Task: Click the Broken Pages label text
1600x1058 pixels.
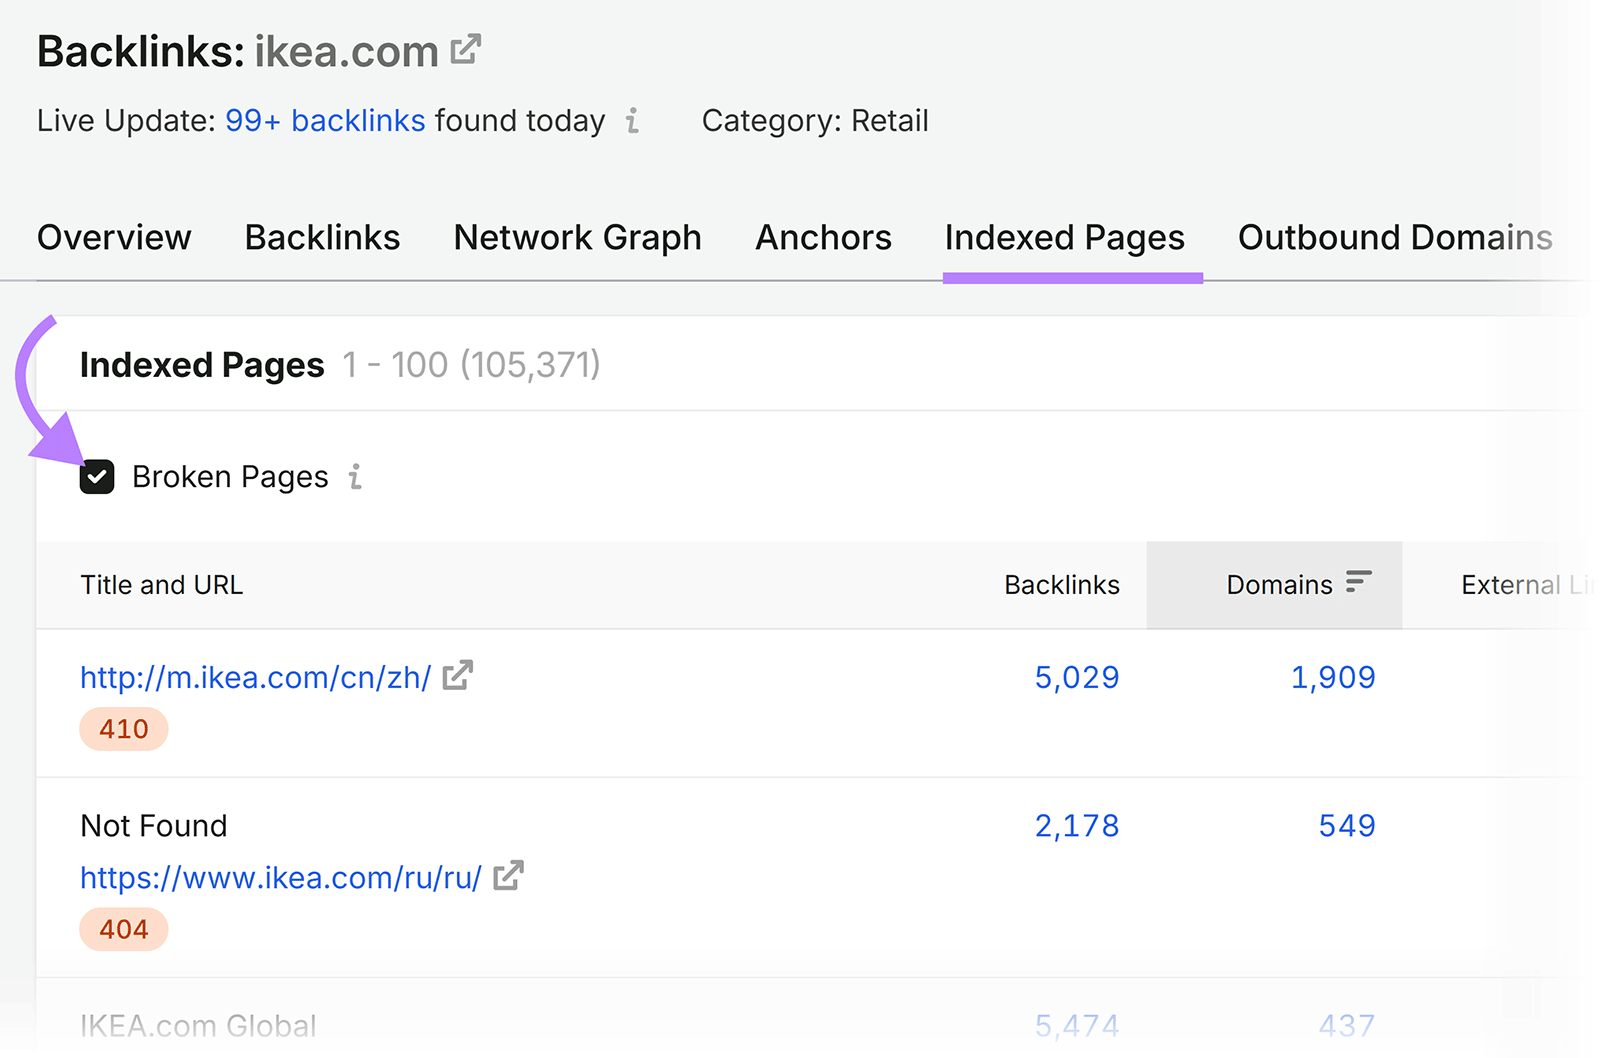Action: (230, 477)
